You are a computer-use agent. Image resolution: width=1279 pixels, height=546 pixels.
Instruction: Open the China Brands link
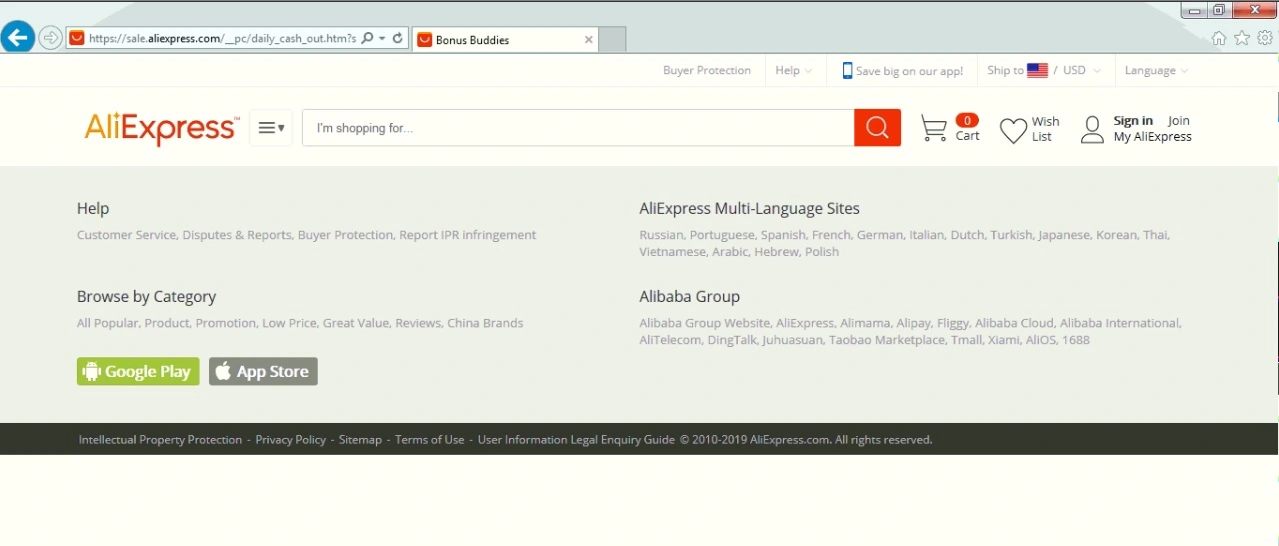pyautogui.click(x=485, y=323)
